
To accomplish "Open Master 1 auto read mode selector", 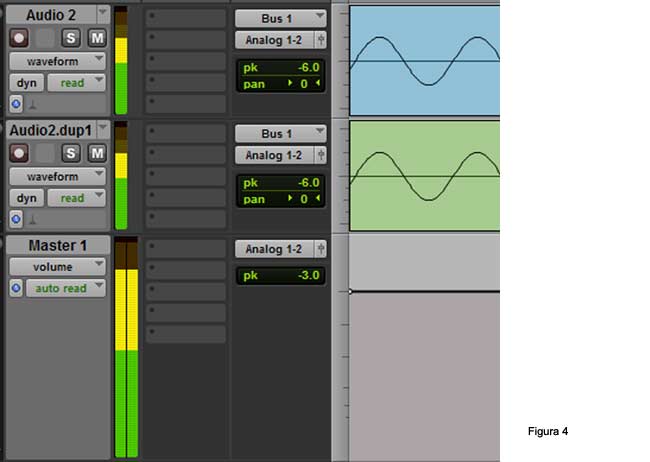I will pos(66,288).
